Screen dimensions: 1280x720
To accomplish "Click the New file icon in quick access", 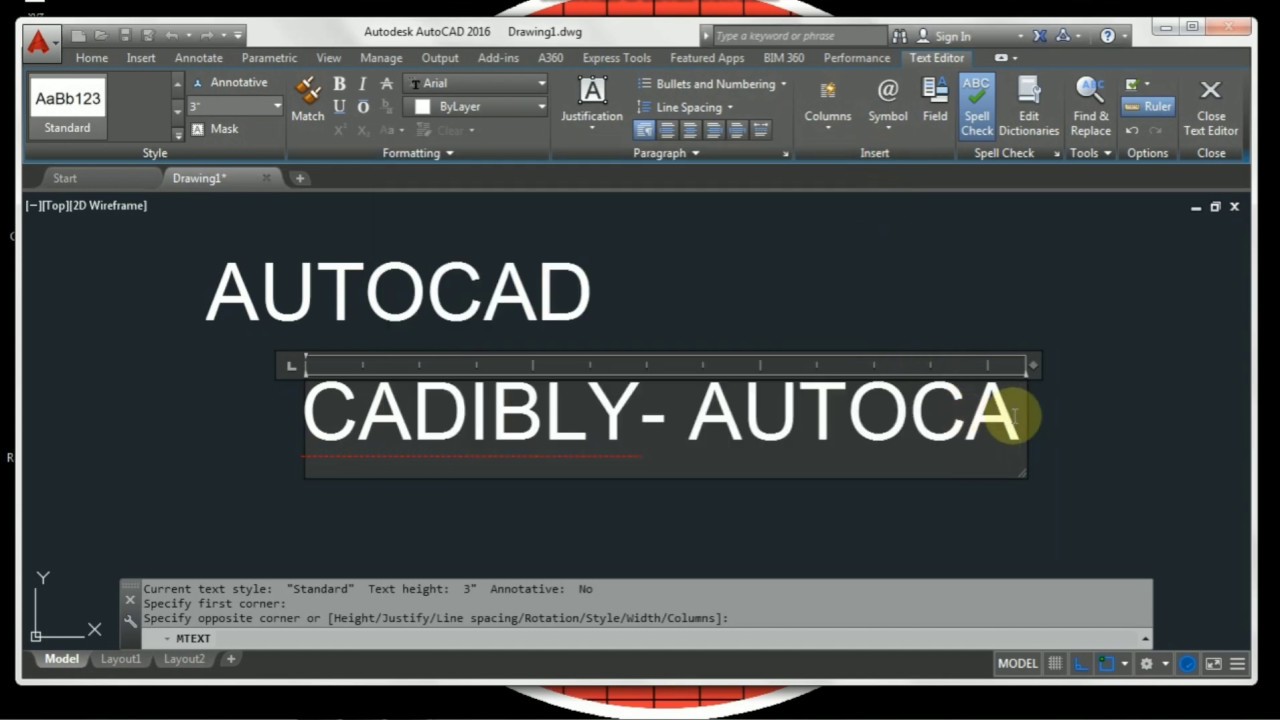I will (78, 36).
